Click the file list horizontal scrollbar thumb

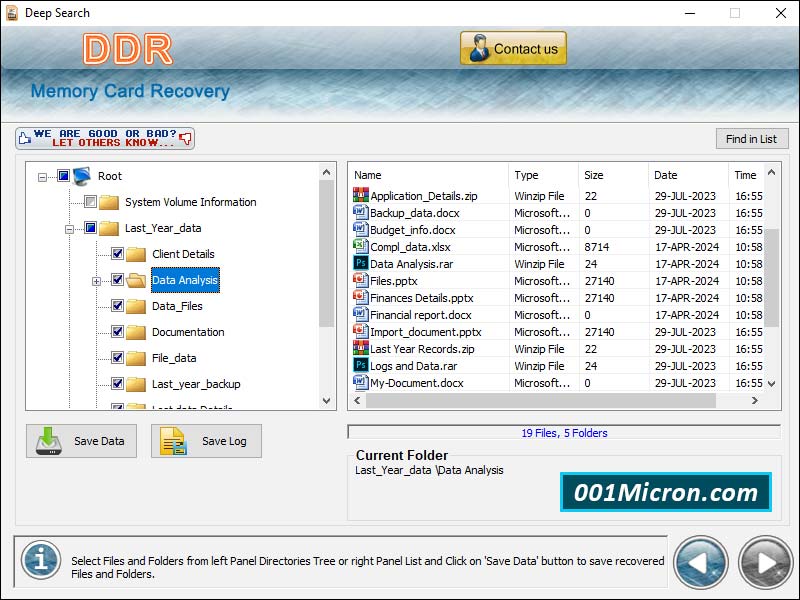tap(541, 401)
